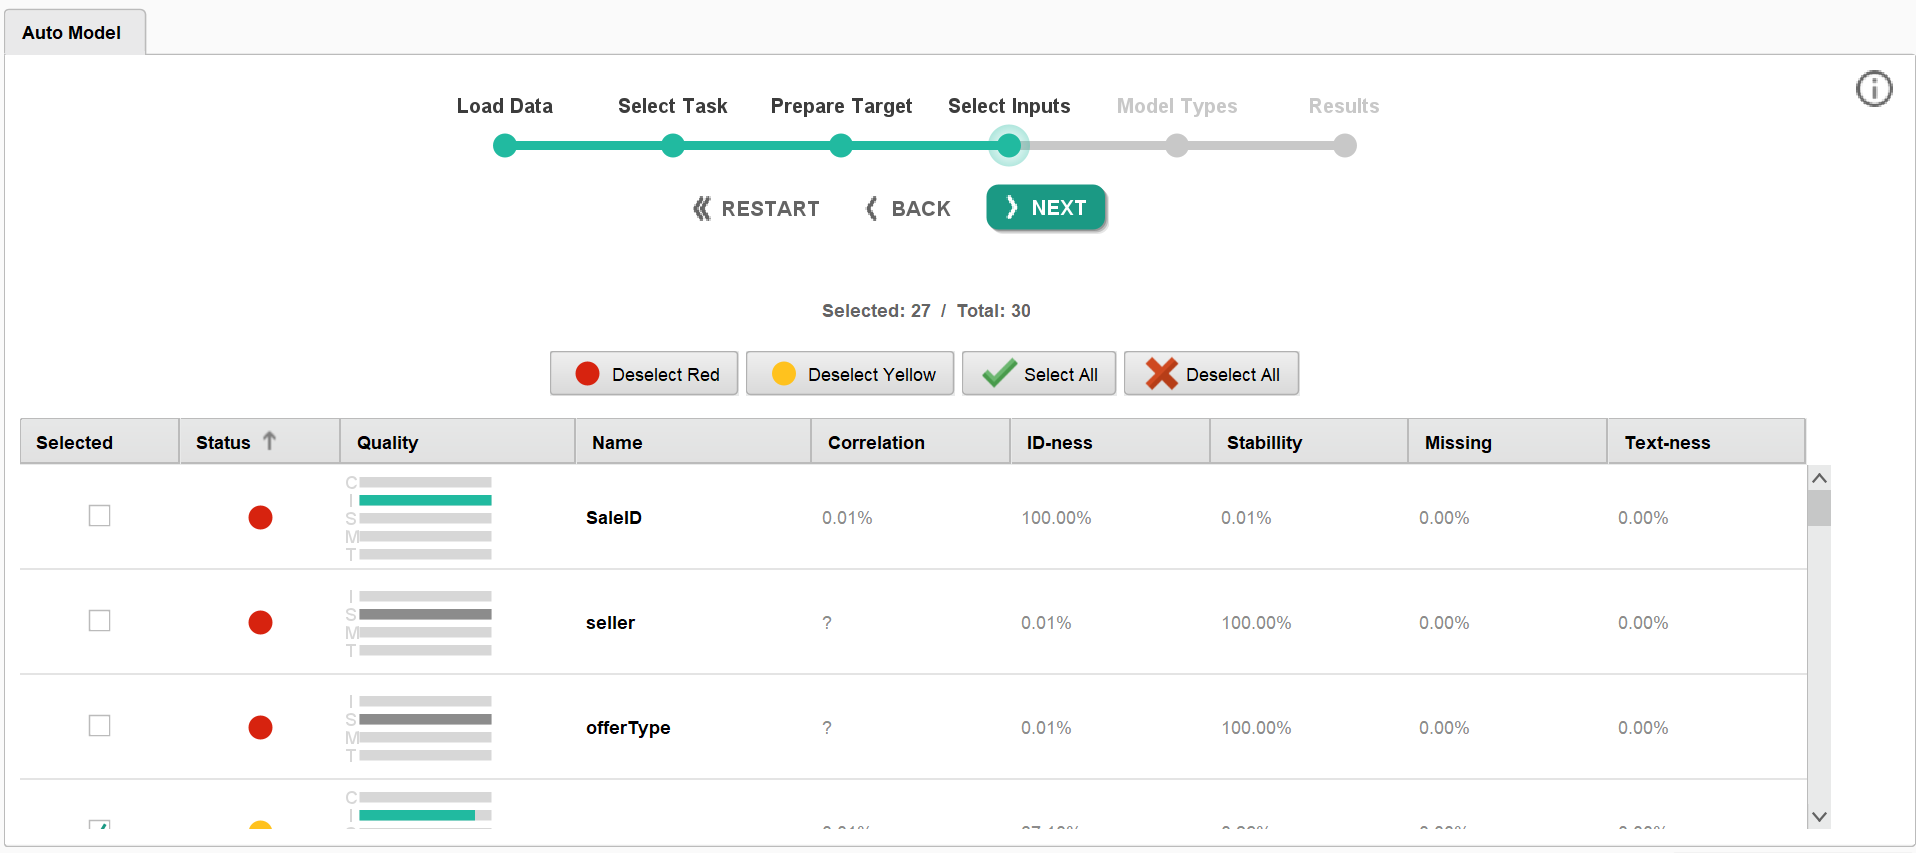This screenshot has width=1916, height=853.
Task: Click the Load Data step circle
Action: pyautogui.click(x=505, y=146)
